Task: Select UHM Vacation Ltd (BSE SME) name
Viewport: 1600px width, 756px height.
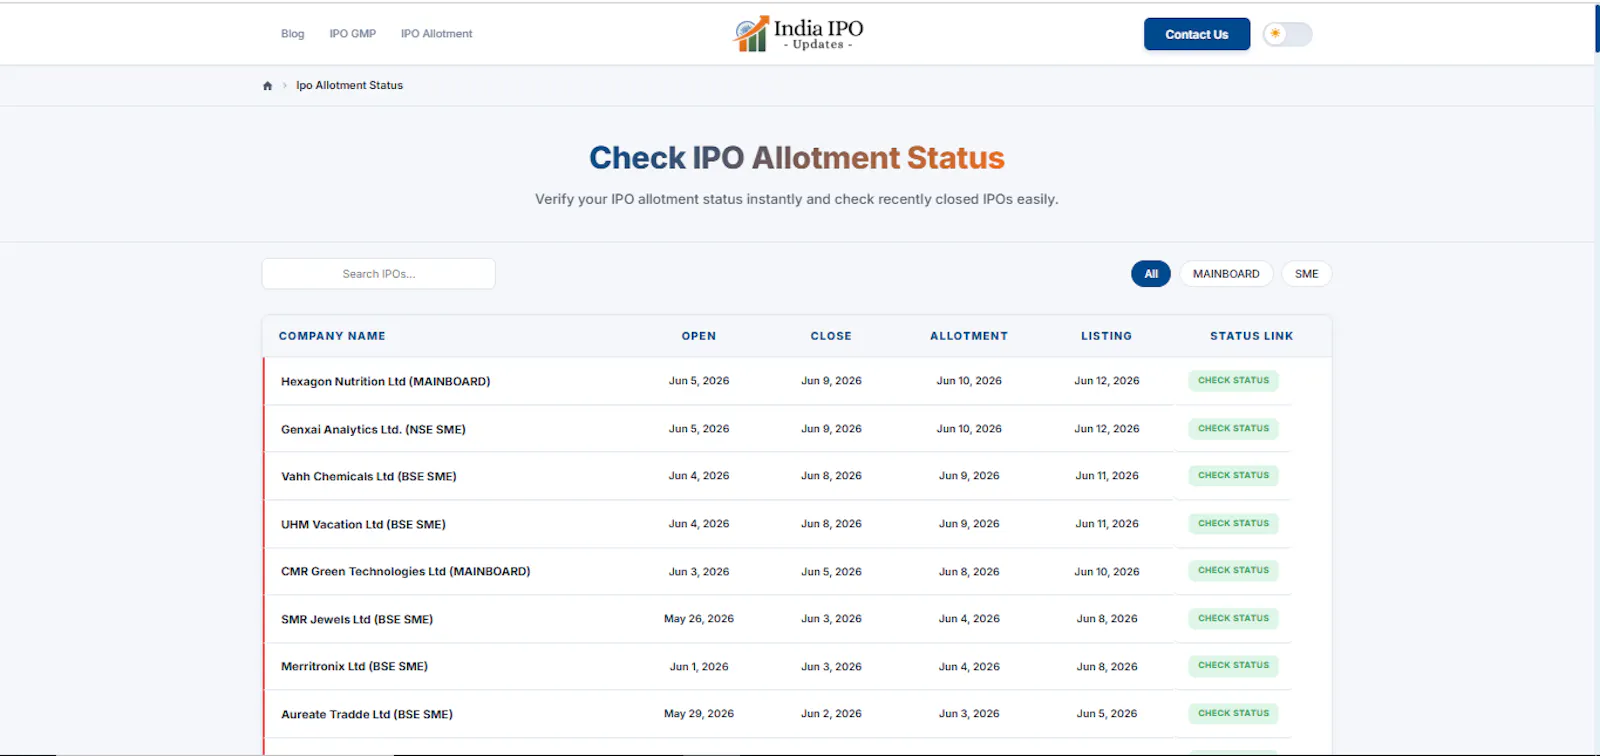Action: coord(363,525)
